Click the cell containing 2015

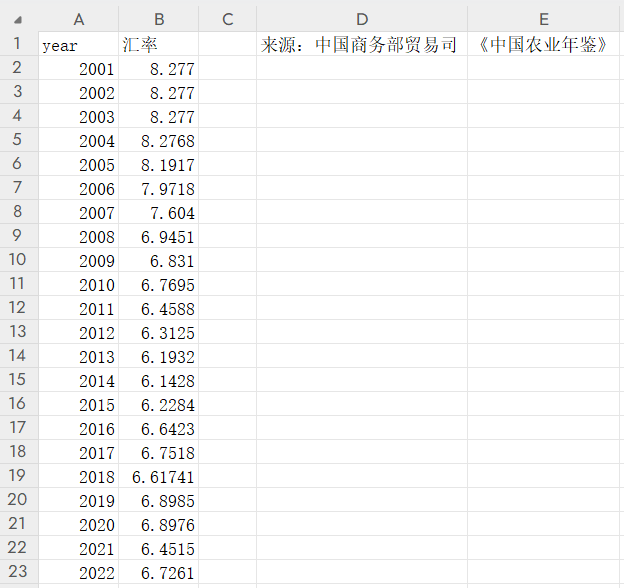(78, 404)
